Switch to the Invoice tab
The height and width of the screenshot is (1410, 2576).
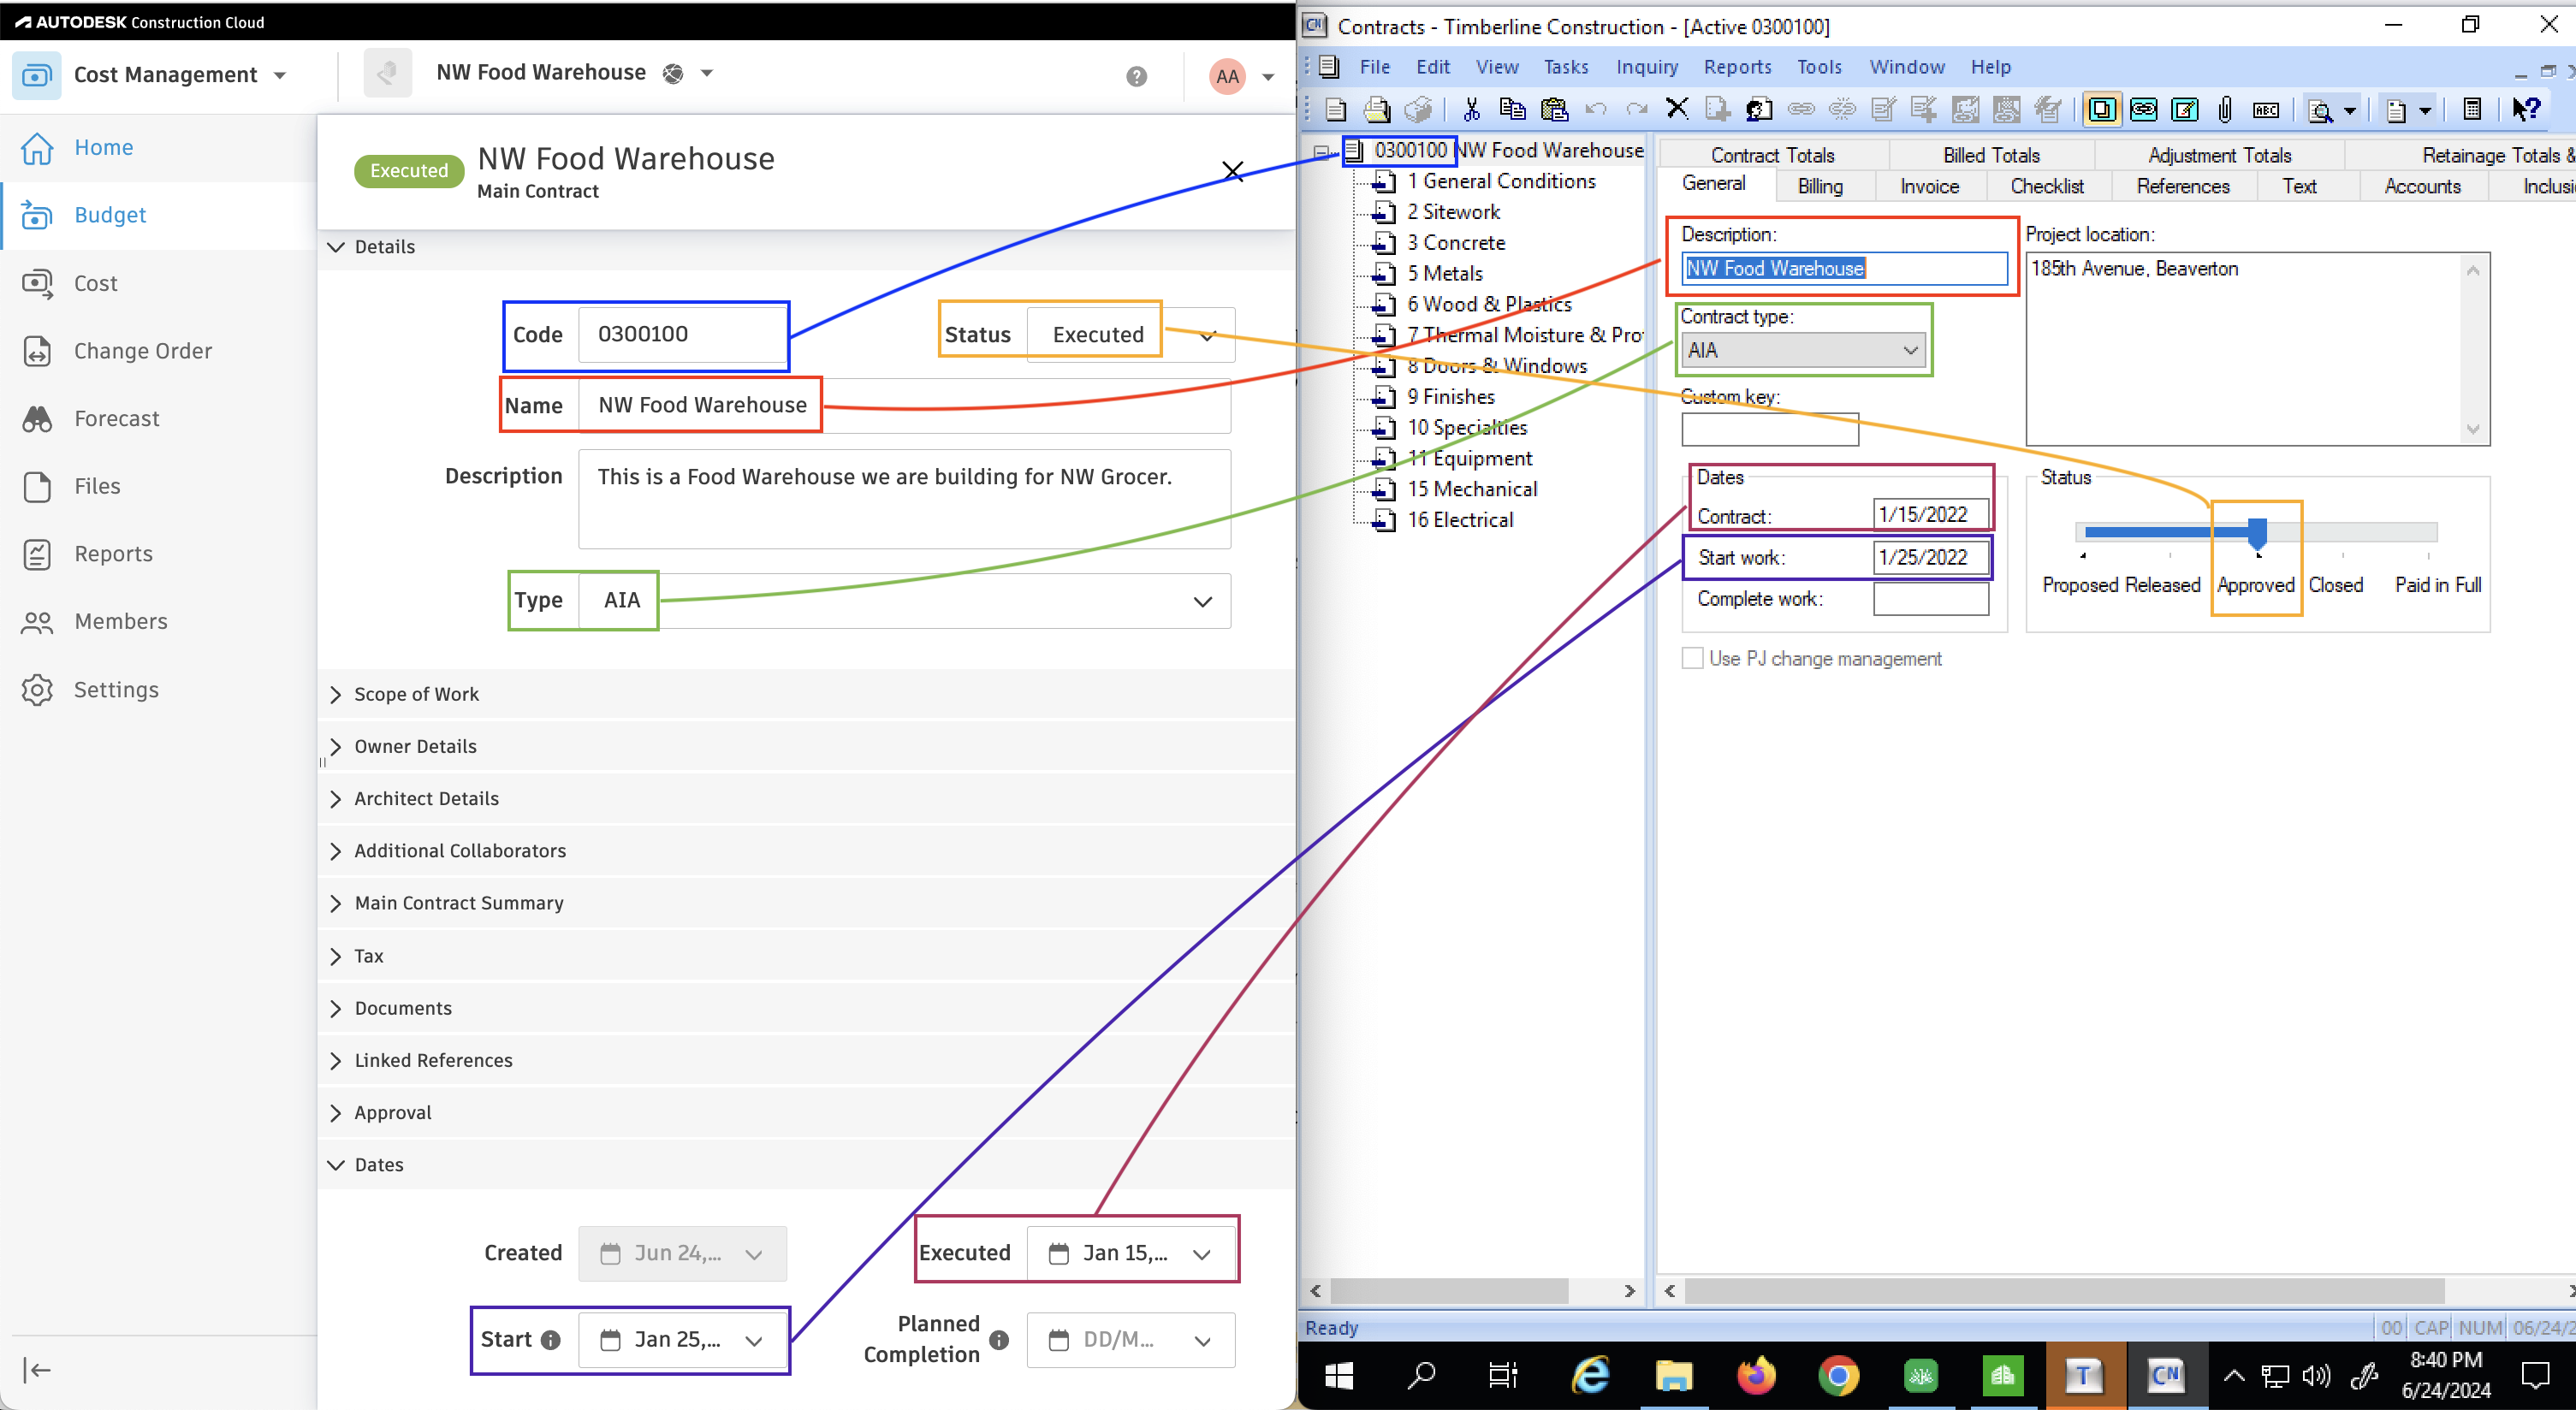click(1929, 186)
